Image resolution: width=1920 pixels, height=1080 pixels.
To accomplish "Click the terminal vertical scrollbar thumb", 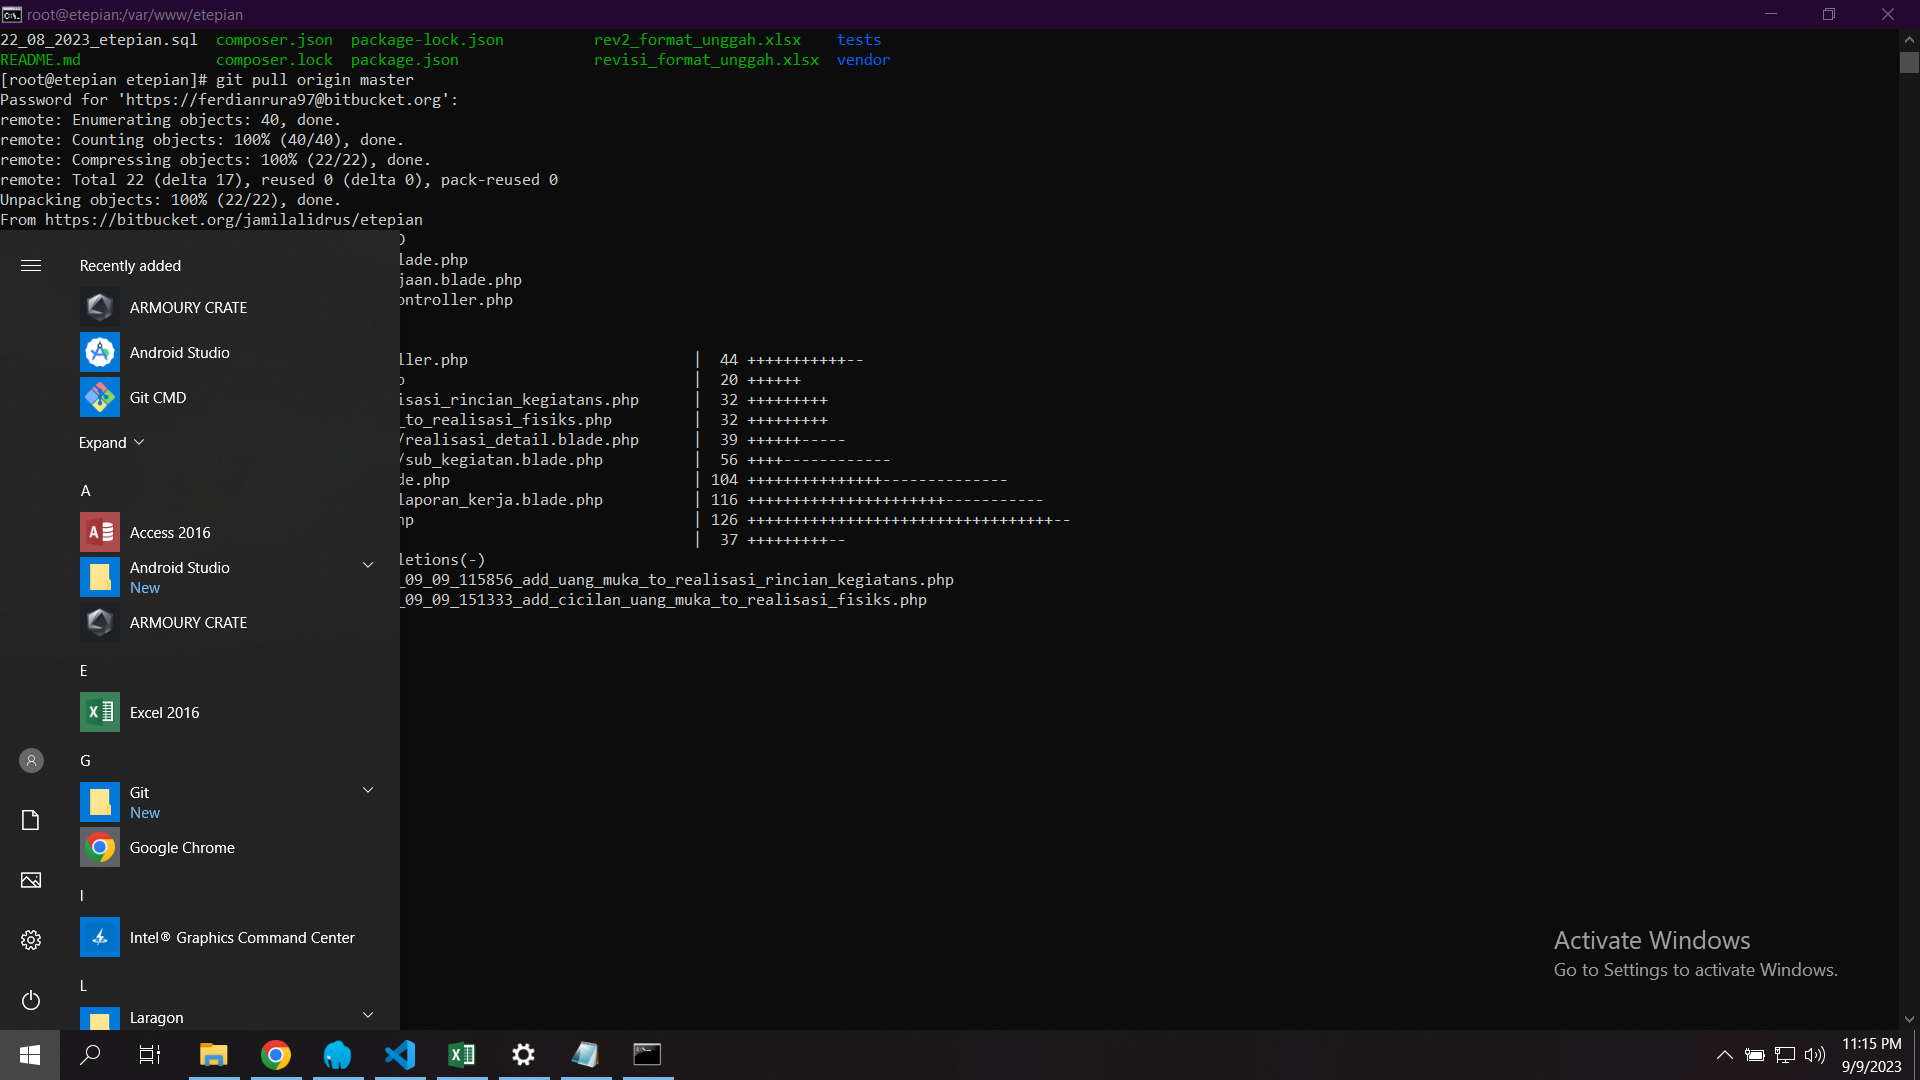I will tap(1909, 62).
